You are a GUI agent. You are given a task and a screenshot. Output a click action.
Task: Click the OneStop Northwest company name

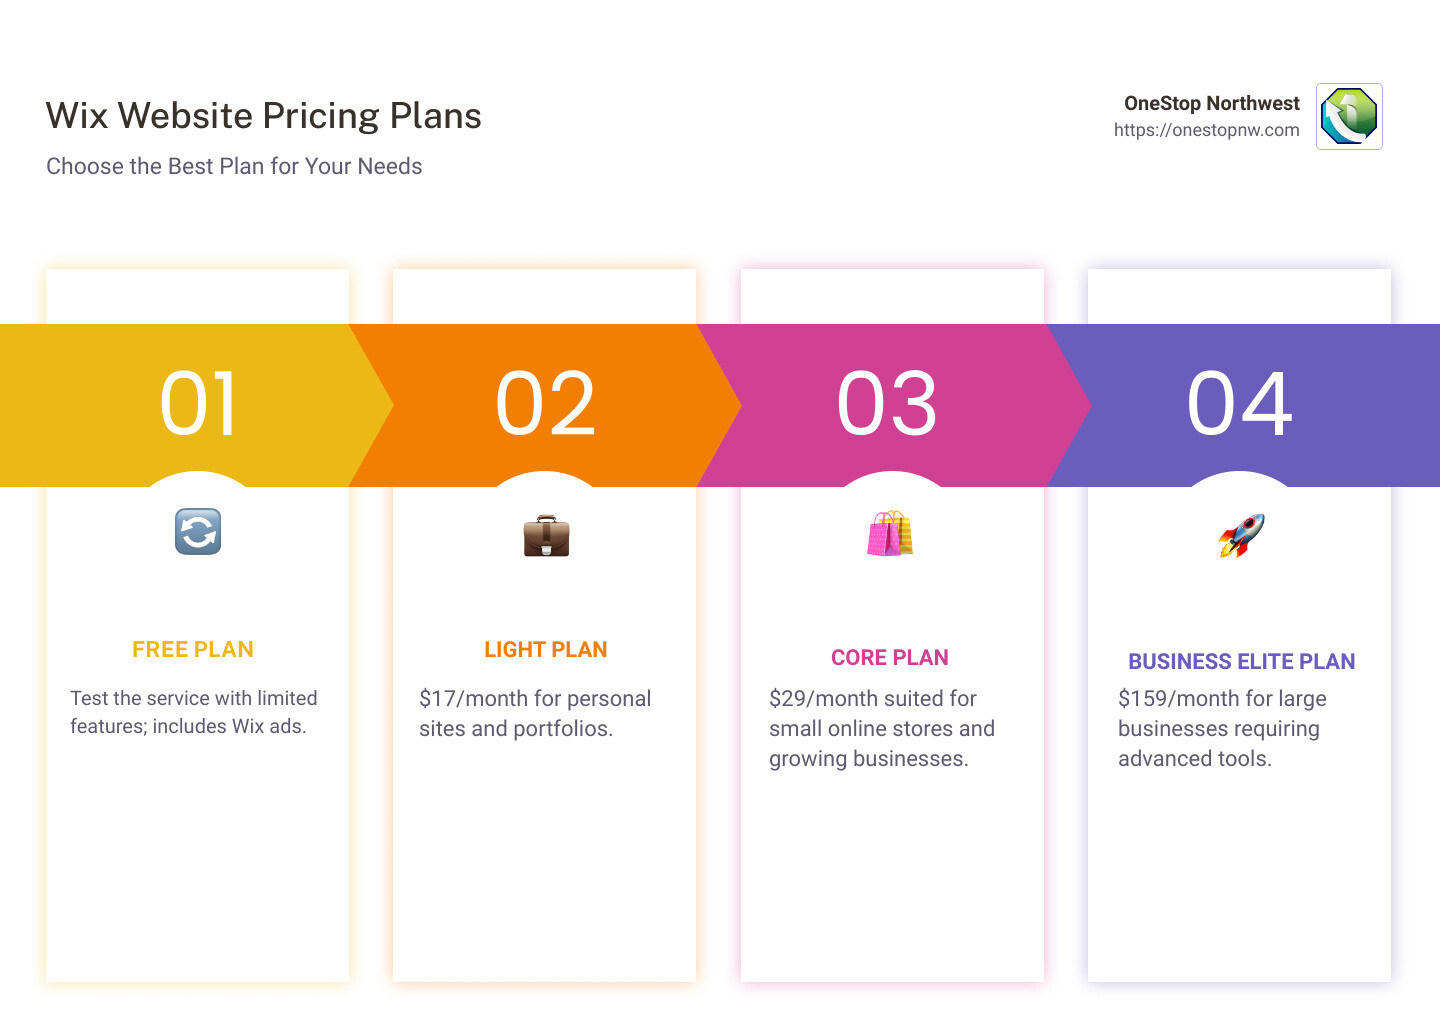1211,103
